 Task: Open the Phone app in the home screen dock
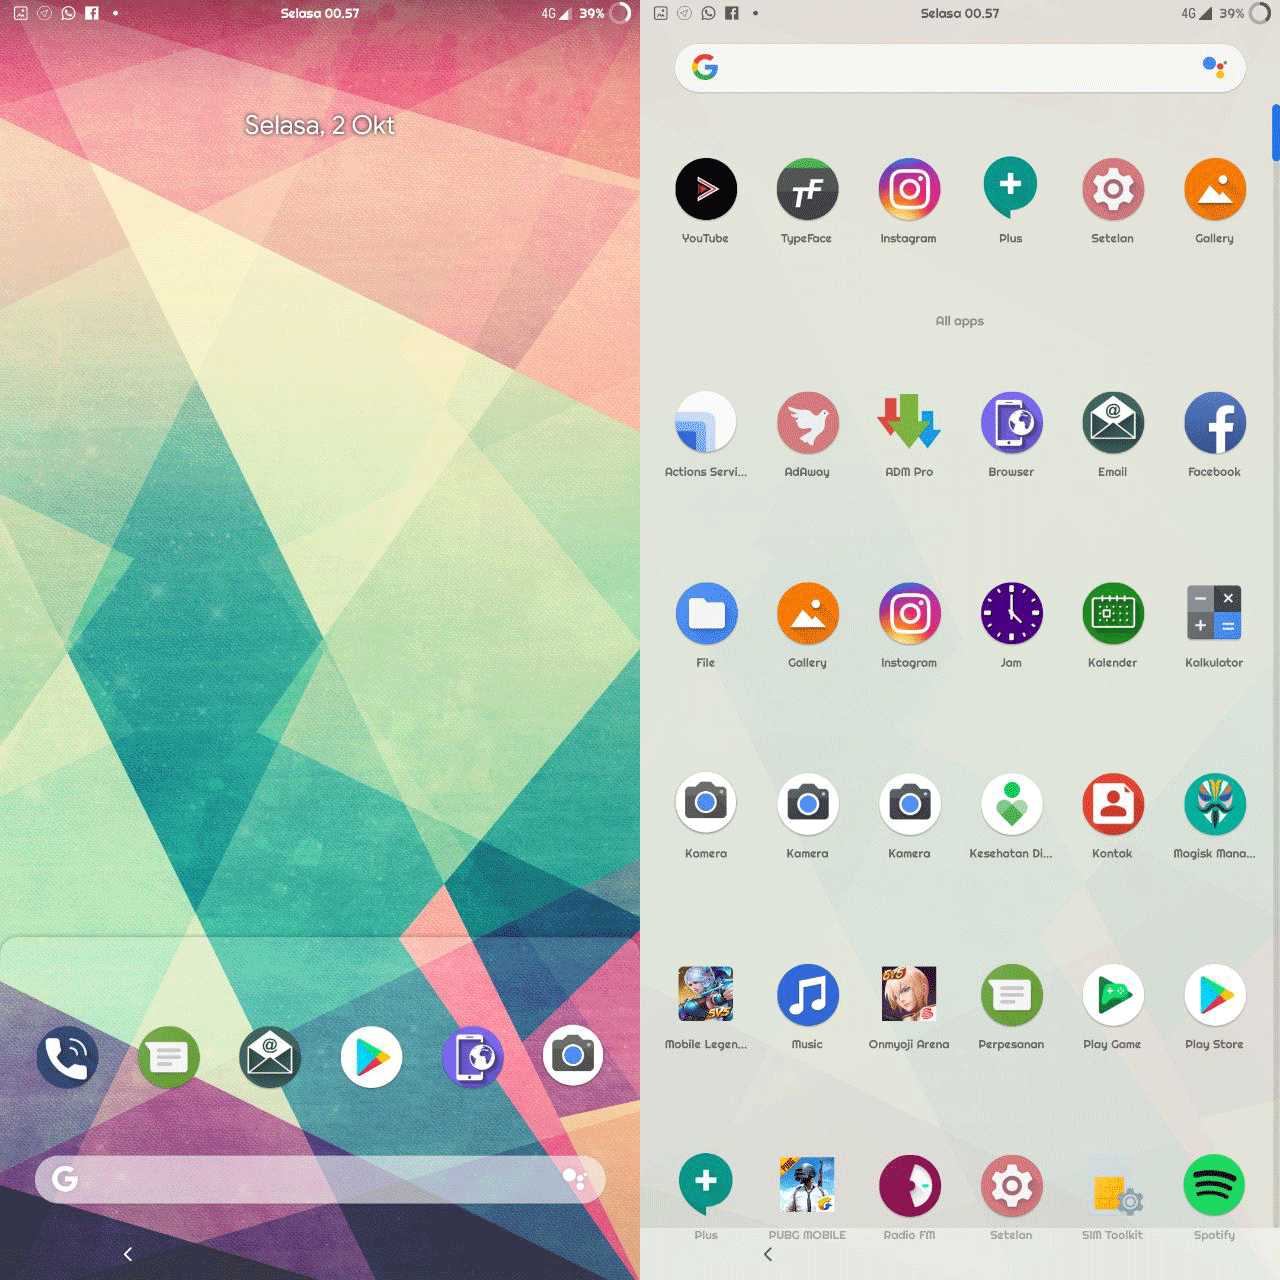[x=67, y=1057]
